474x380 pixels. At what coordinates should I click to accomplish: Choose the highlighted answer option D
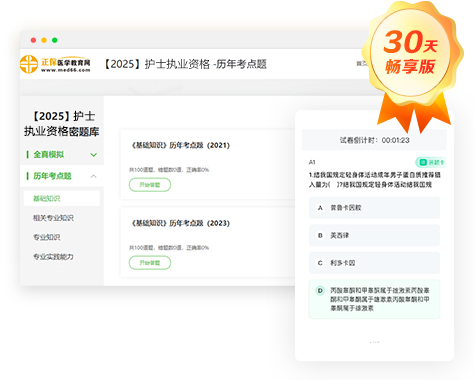click(374, 299)
